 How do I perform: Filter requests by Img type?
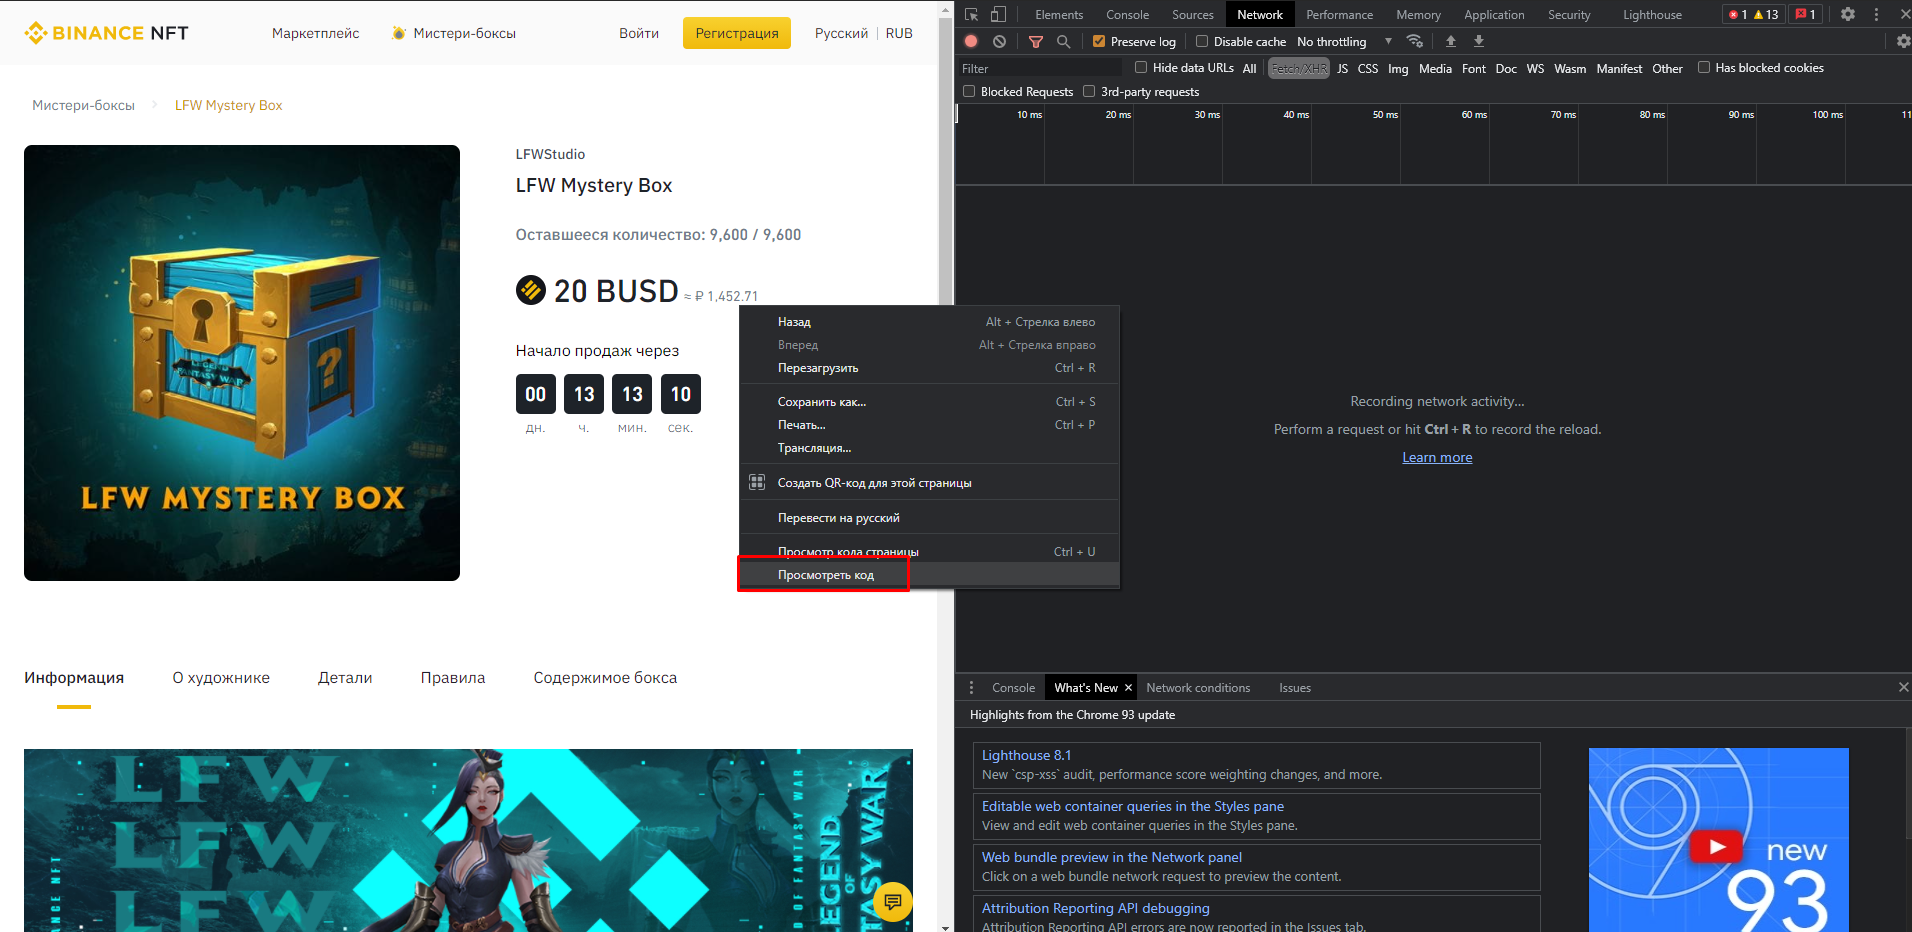[x=1398, y=68]
